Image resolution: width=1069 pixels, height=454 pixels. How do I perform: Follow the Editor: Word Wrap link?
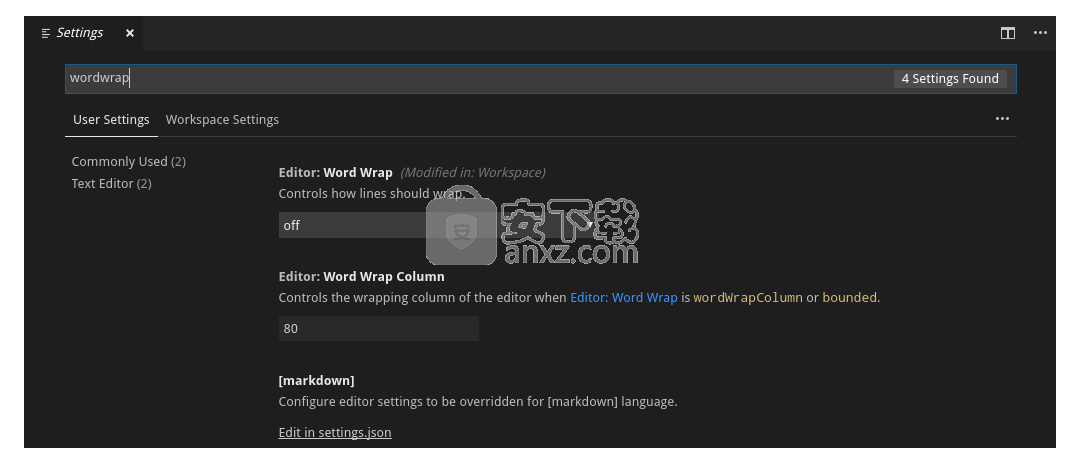[x=624, y=297]
